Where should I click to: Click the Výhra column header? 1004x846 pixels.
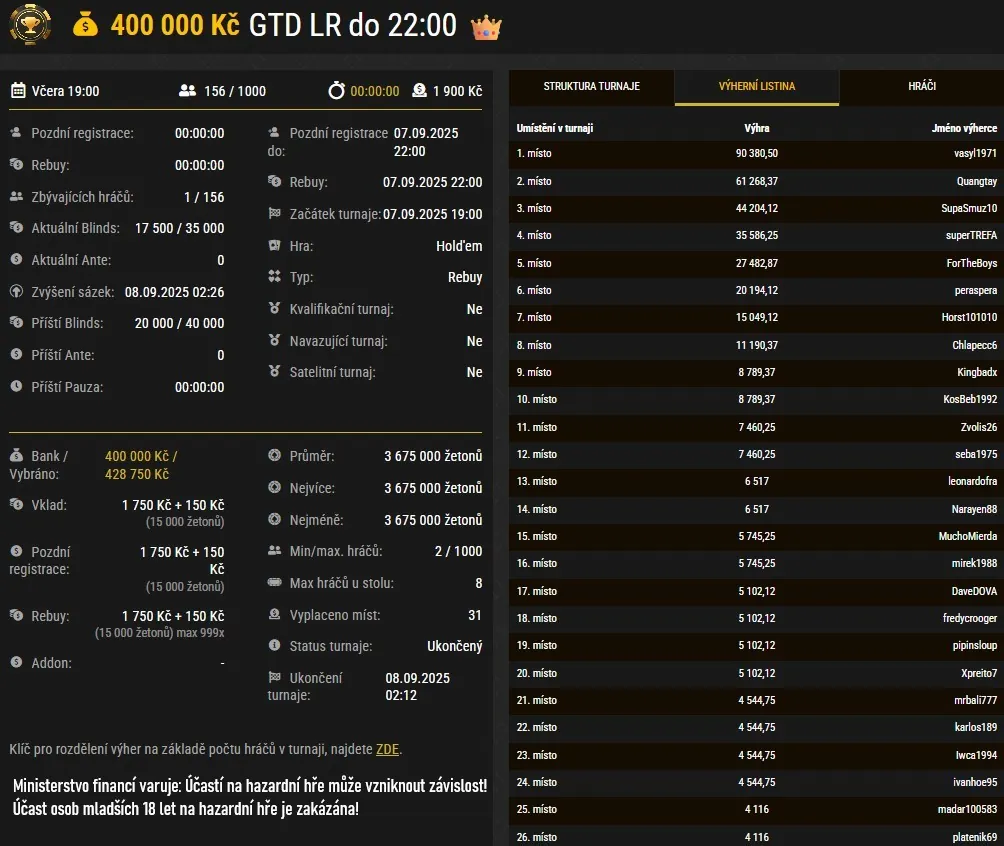pos(757,128)
